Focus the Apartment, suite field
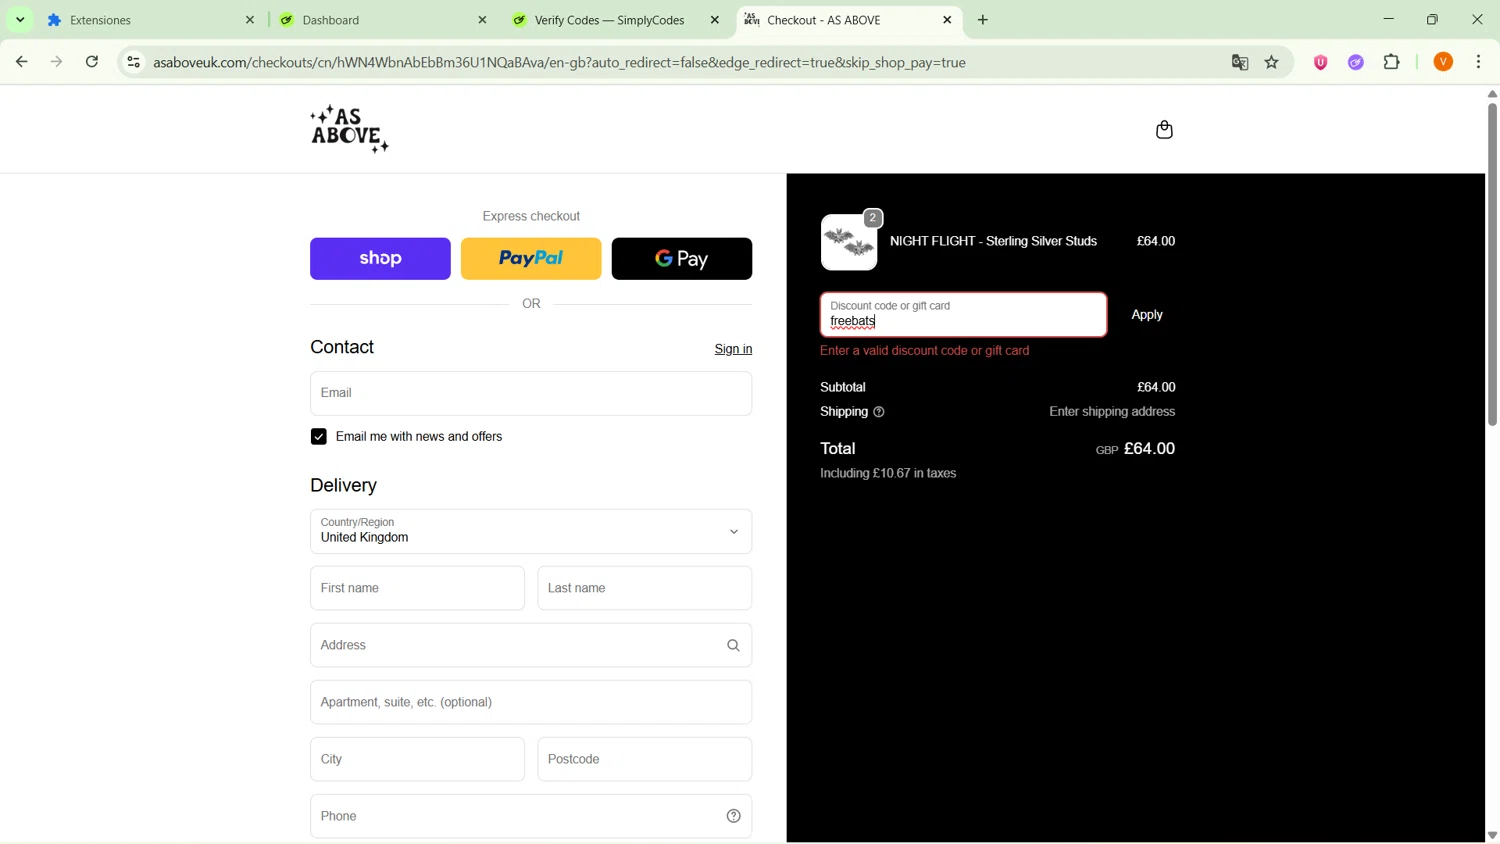The height and width of the screenshot is (844, 1500). [531, 703]
